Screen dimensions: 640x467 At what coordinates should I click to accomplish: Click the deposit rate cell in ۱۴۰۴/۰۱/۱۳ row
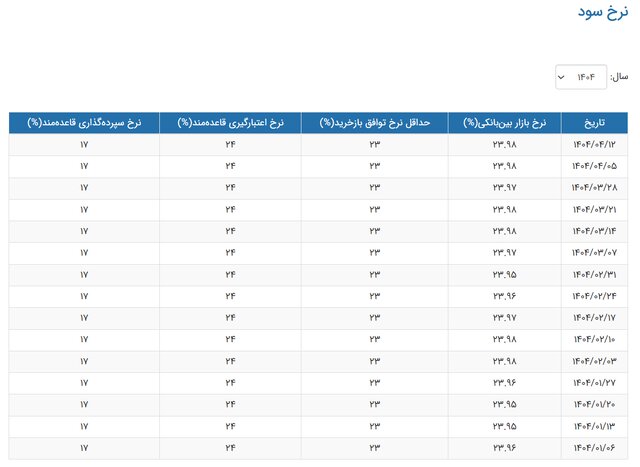pyautogui.click(x=84, y=425)
